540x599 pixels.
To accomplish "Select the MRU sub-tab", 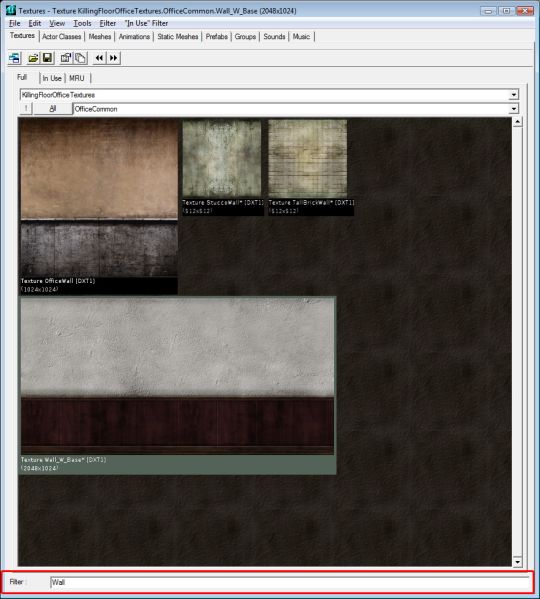I will click(x=77, y=78).
